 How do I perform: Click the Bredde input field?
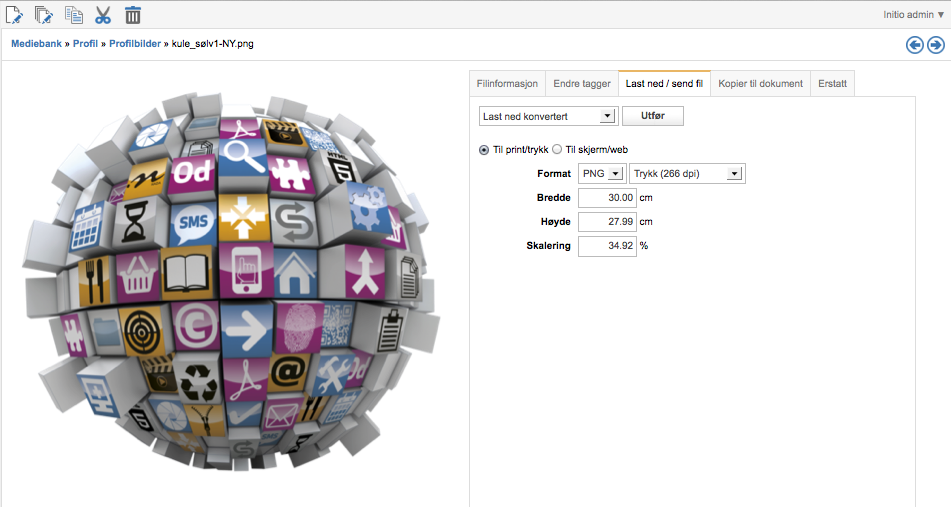(x=607, y=198)
